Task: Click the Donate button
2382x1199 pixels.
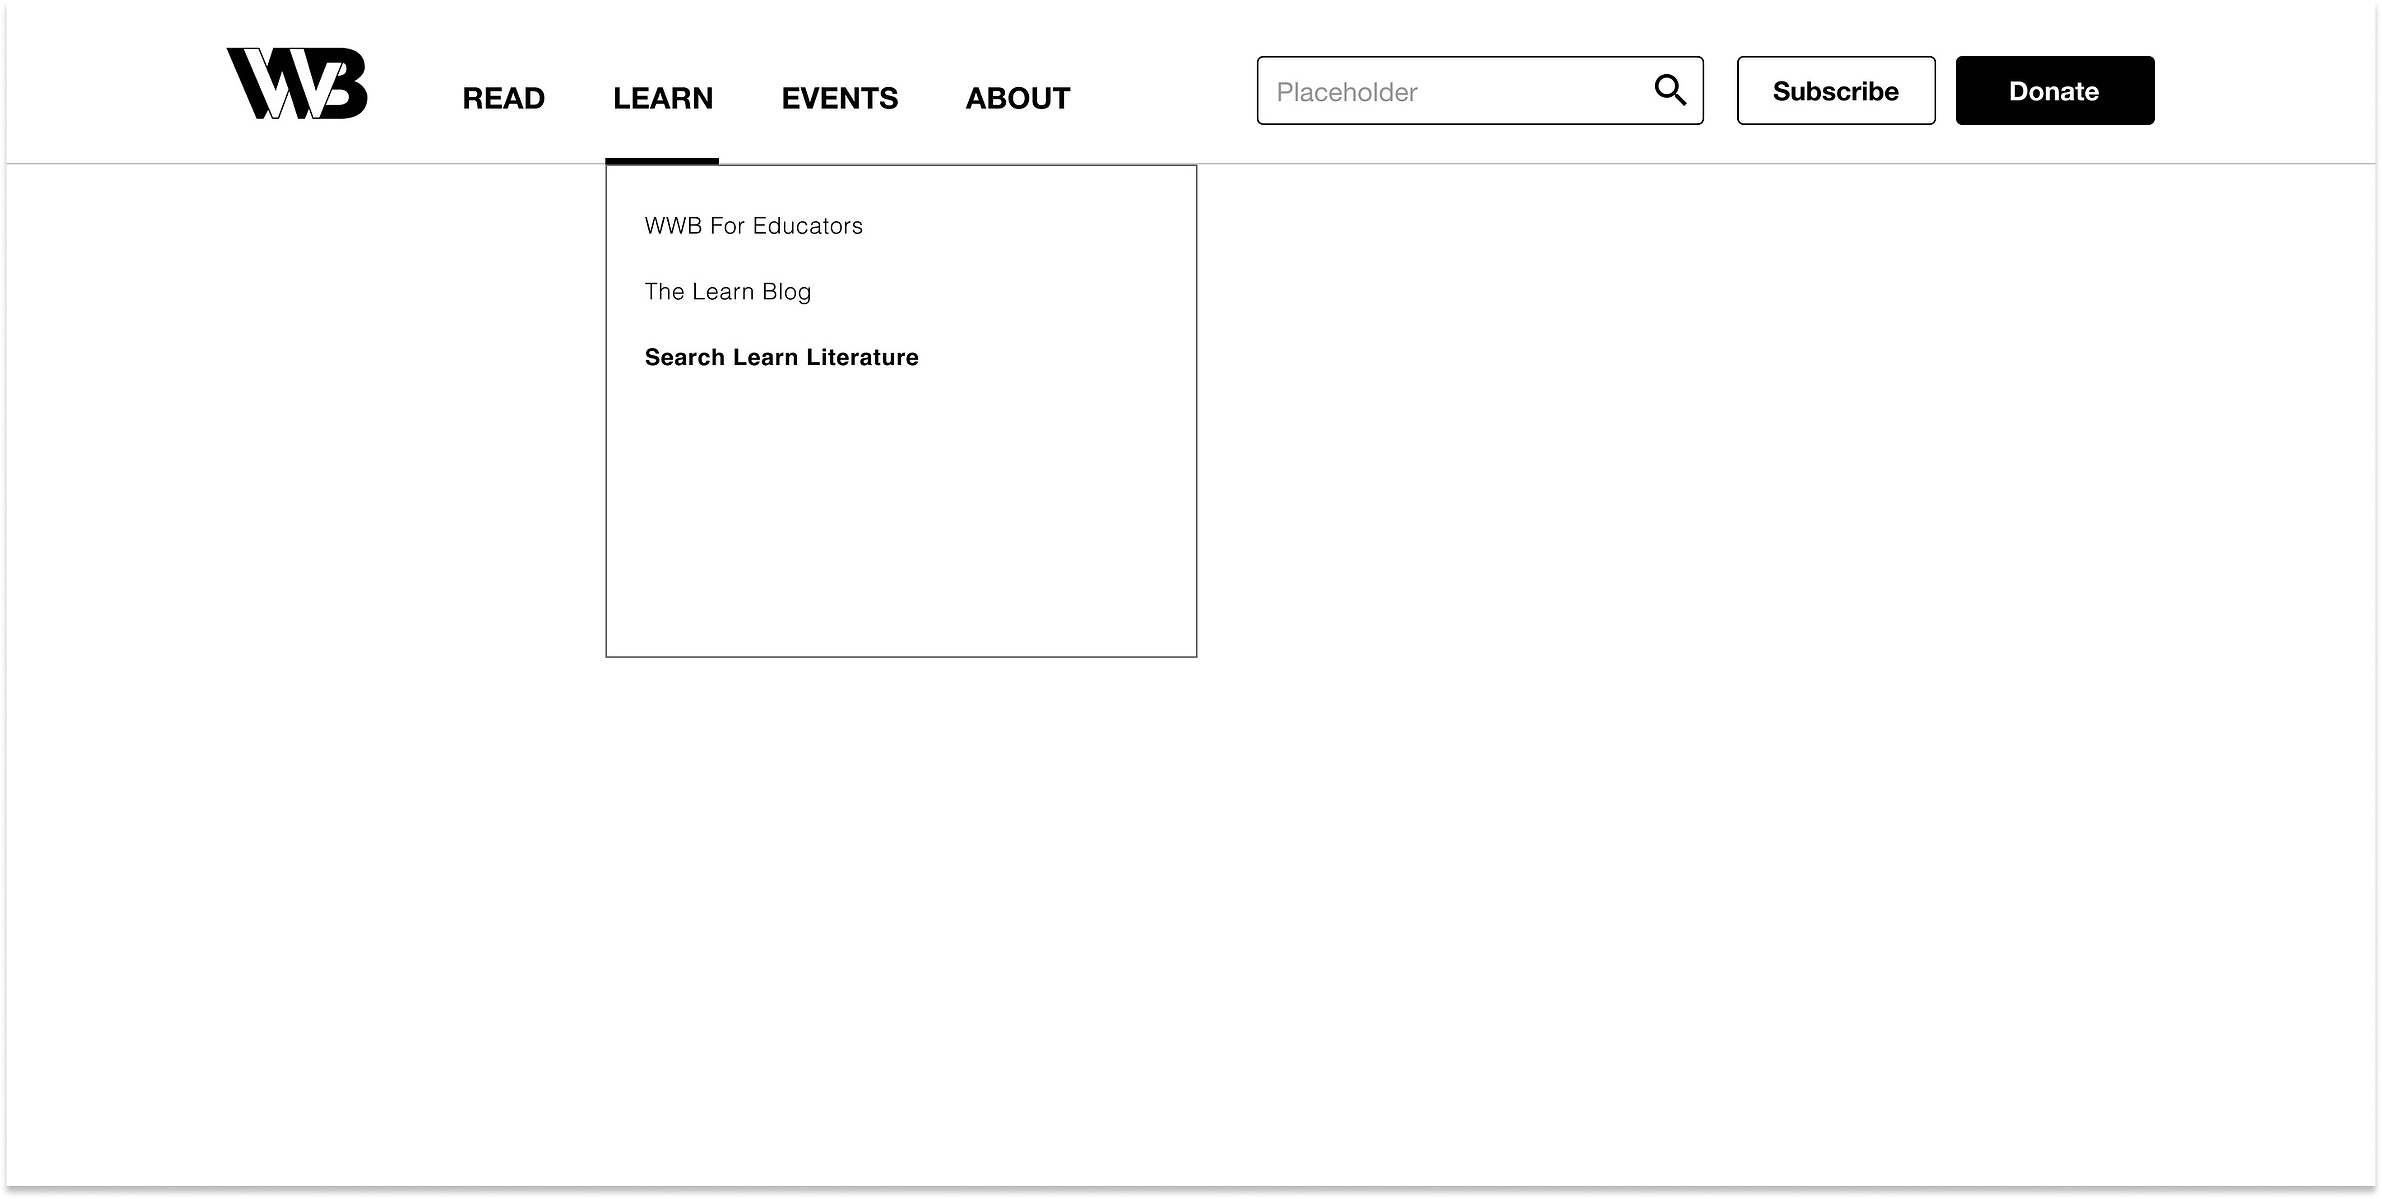Action: click(x=2055, y=91)
